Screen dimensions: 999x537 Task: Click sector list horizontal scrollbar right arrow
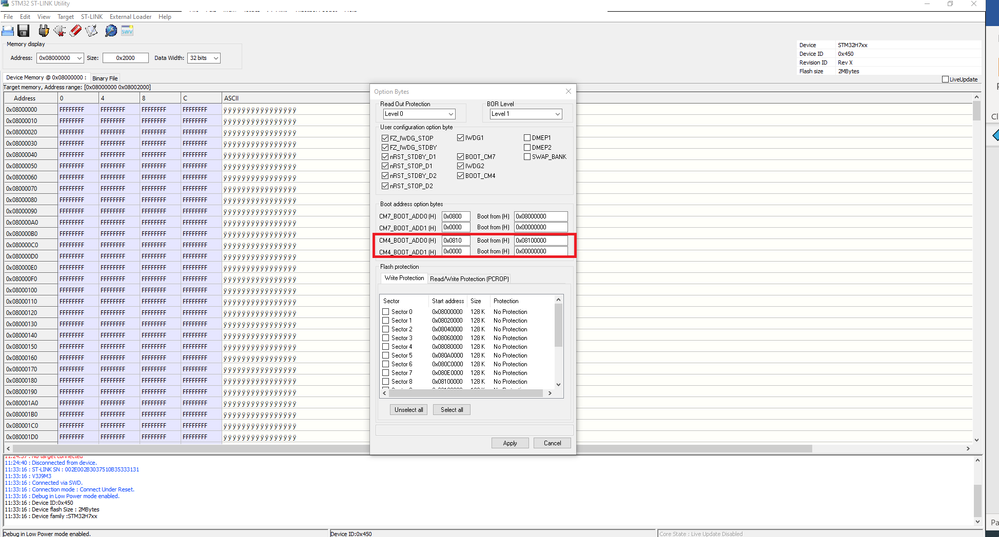(550, 393)
